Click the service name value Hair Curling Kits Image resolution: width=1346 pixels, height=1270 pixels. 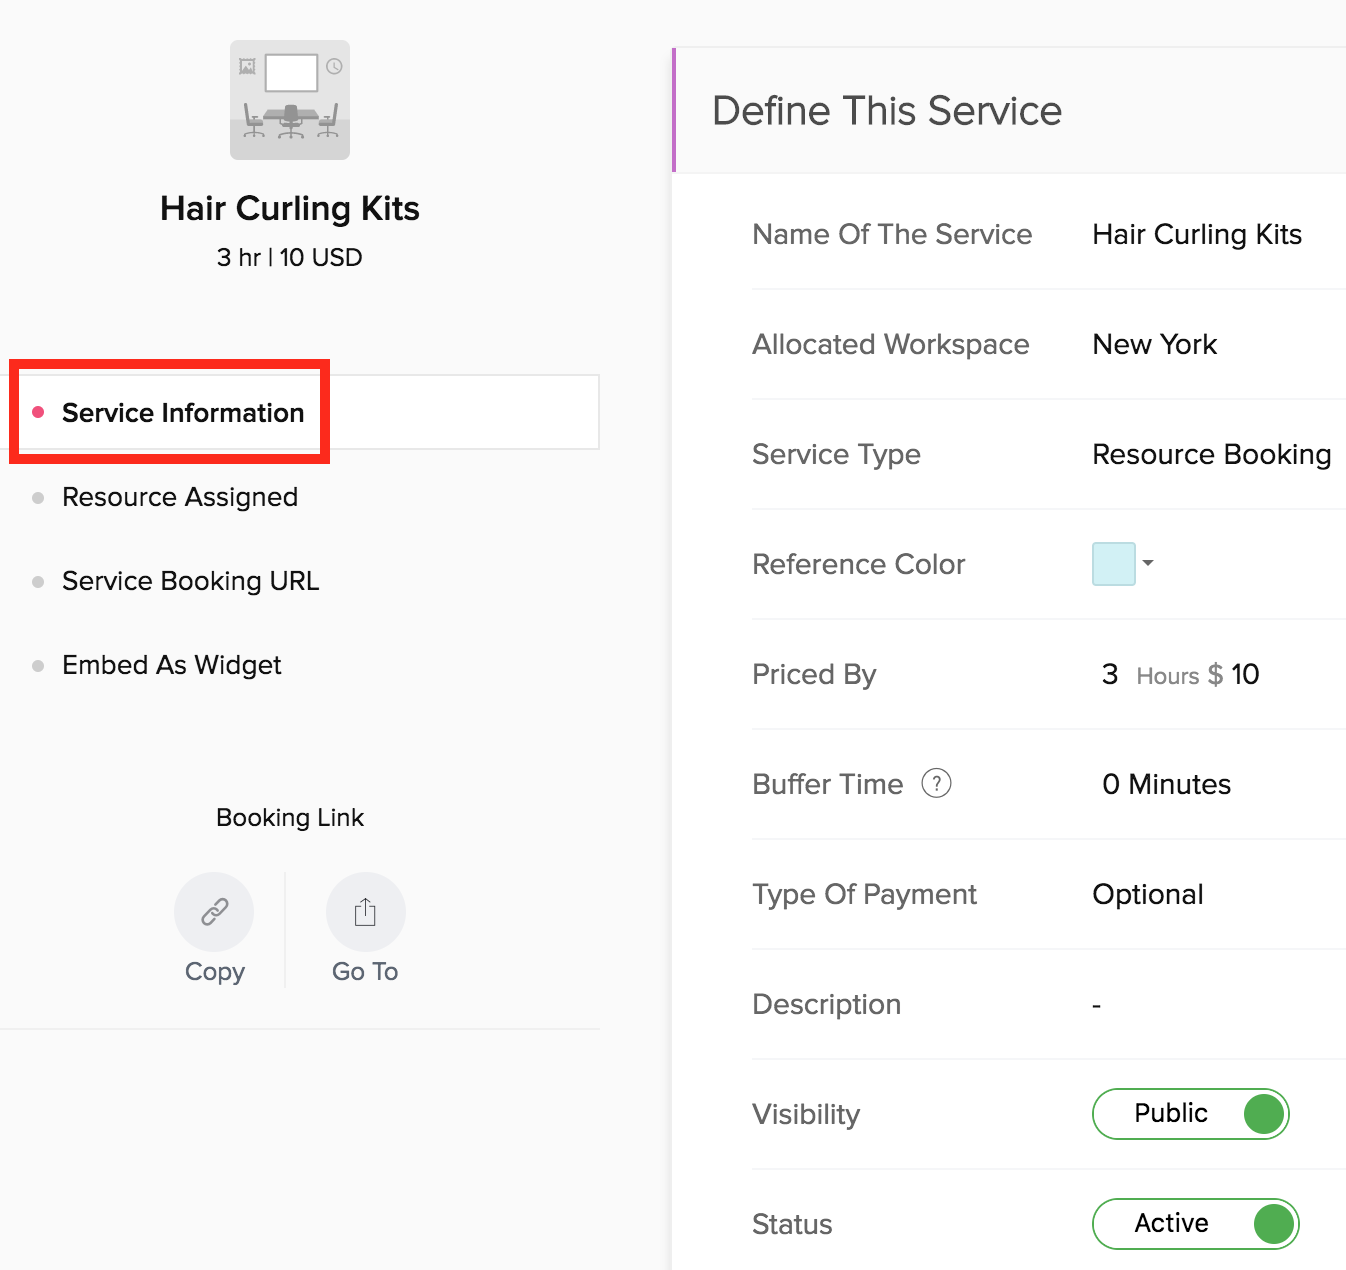(x=1197, y=234)
